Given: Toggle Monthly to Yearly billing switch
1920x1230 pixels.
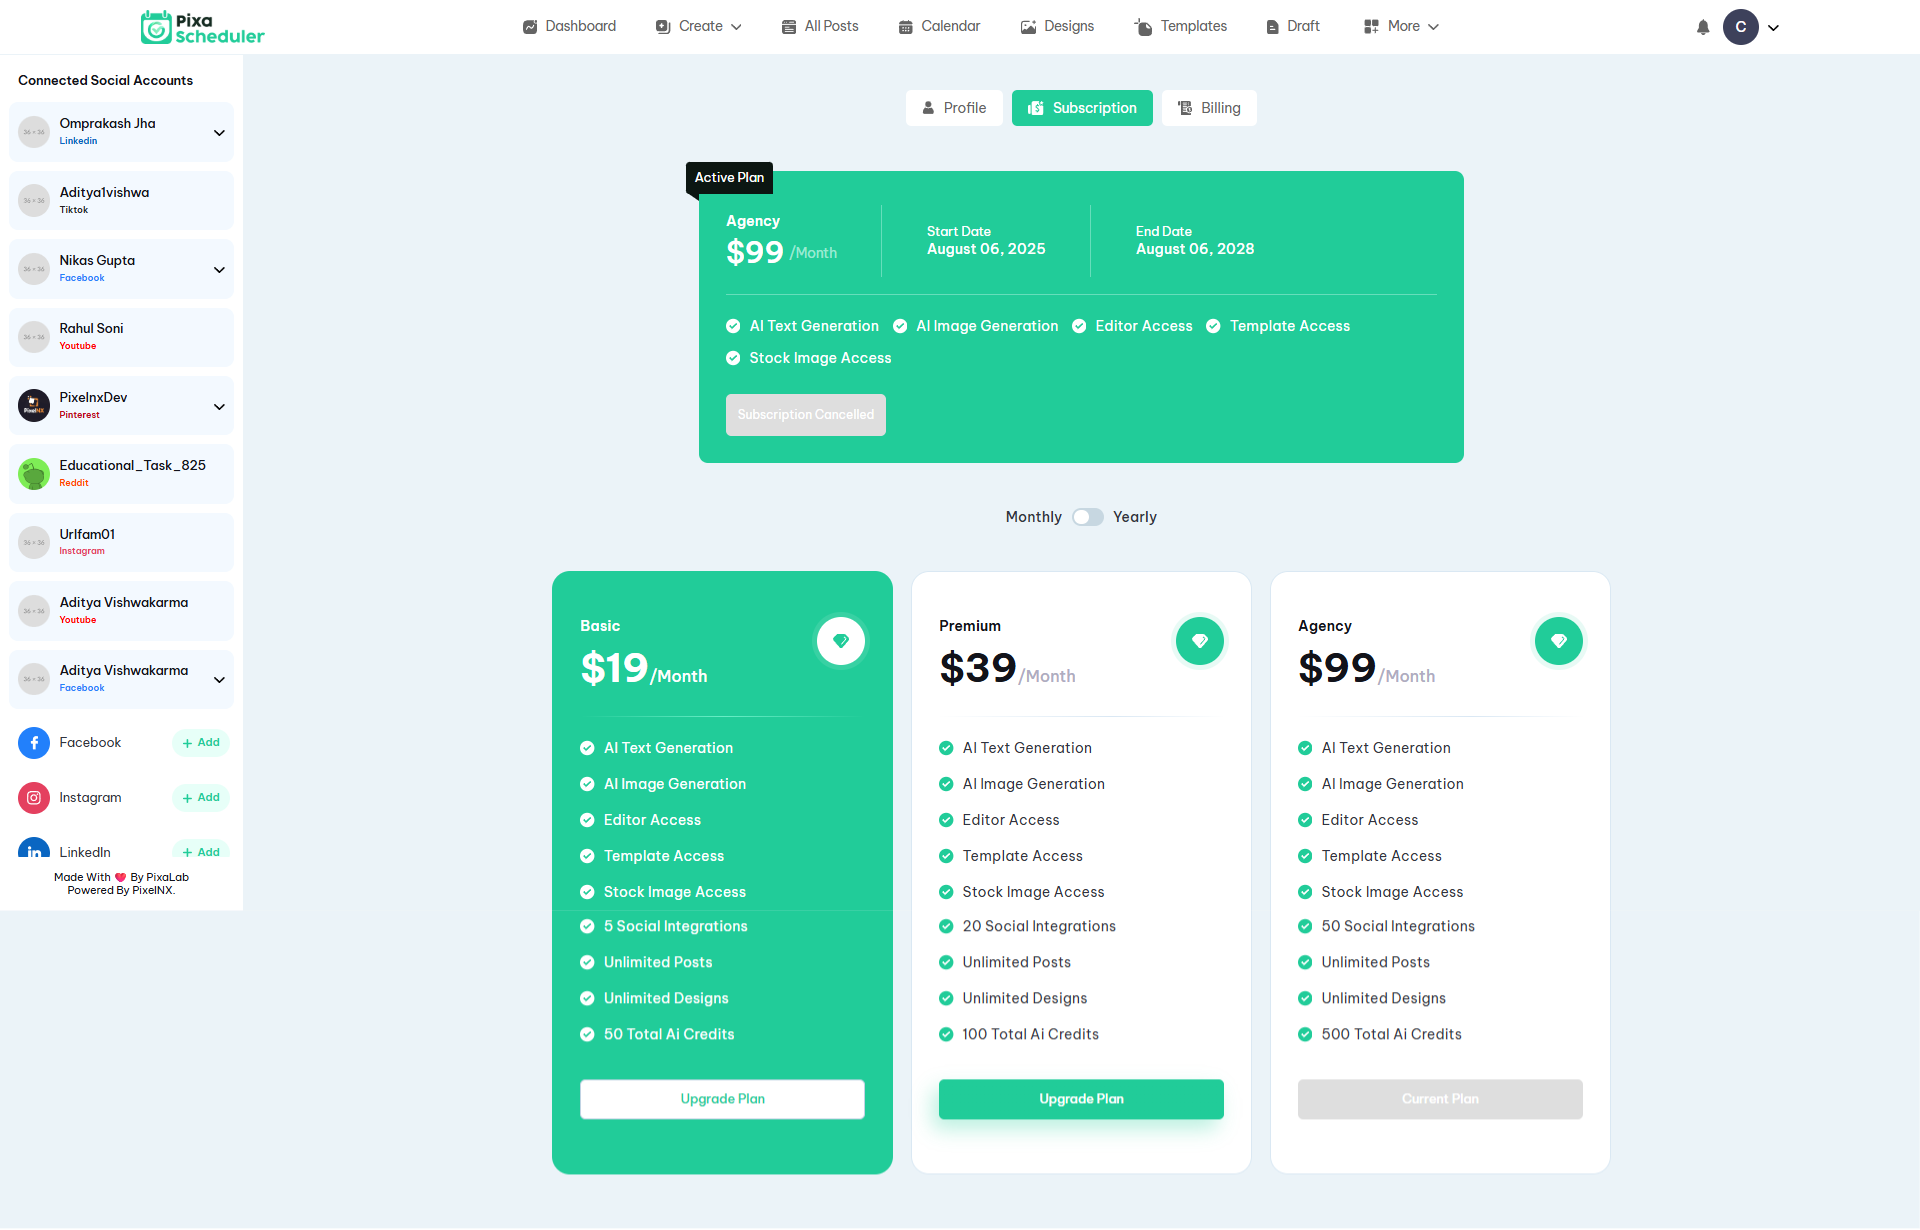Looking at the screenshot, I should [1087, 517].
